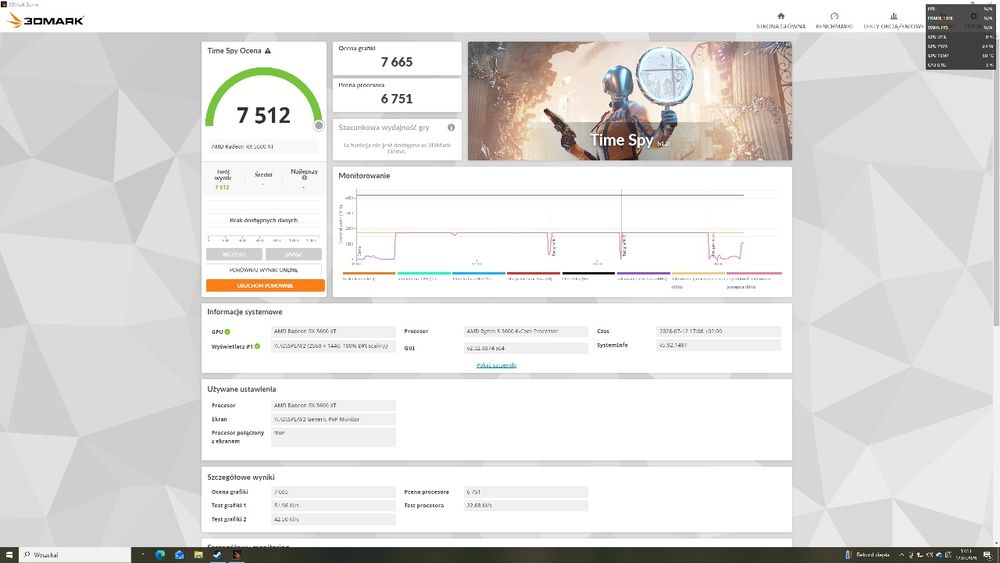Click the Wczytaj button
This screenshot has width=1000, height=563.
[x=234, y=254]
